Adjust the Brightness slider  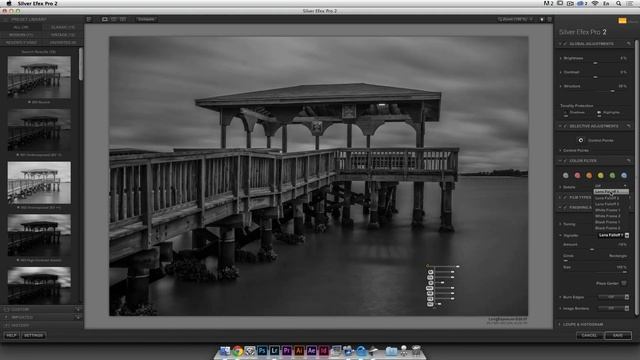[595, 63]
